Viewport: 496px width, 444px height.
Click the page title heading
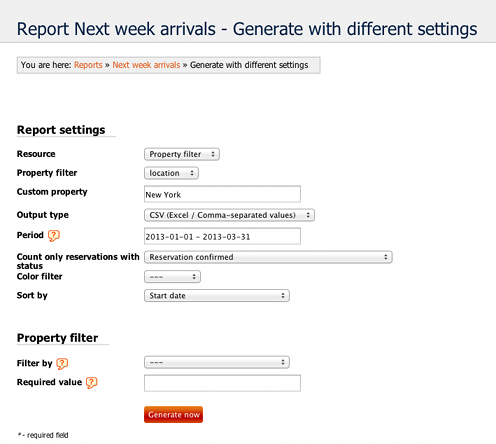point(247,29)
